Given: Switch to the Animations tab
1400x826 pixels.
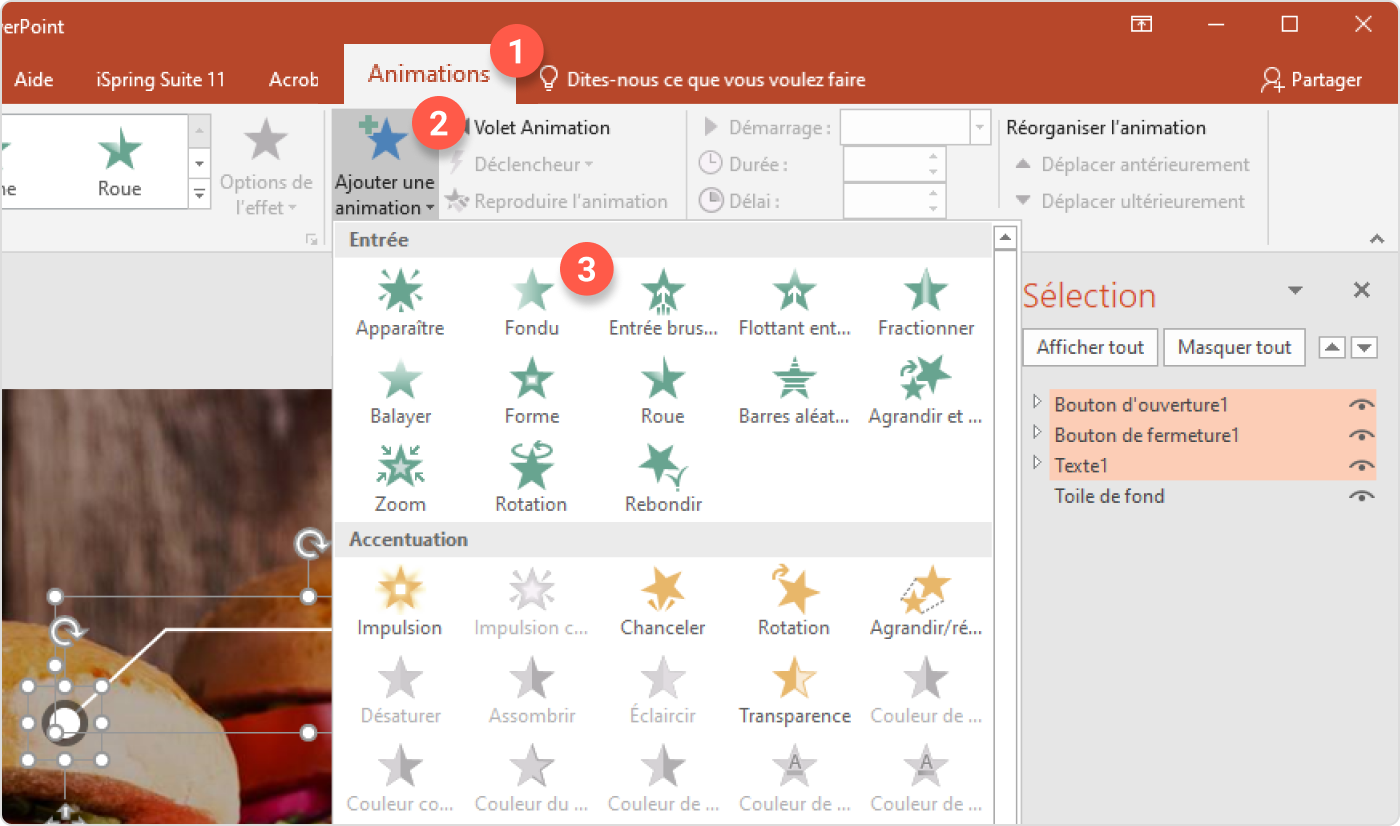Looking at the screenshot, I should pyautogui.click(x=428, y=74).
